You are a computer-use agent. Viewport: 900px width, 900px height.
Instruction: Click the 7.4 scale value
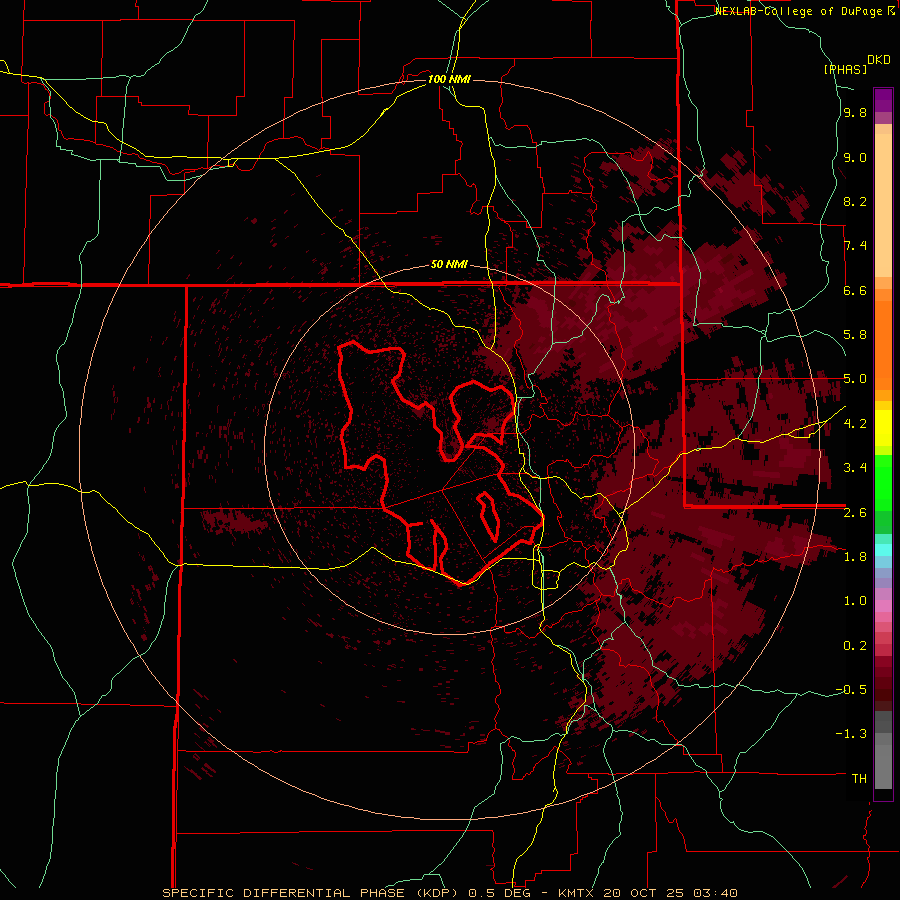pyautogui.click(x=855, y=246)
